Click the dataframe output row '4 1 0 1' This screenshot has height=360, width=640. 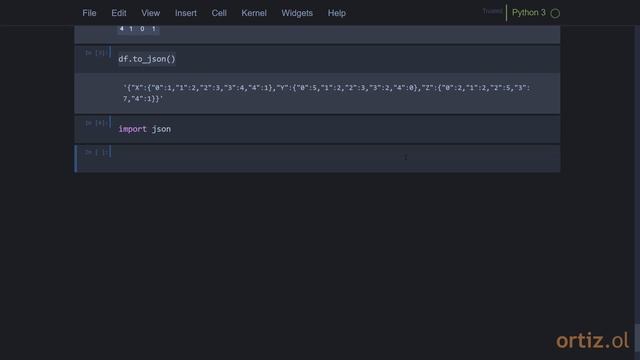[138, 29]
